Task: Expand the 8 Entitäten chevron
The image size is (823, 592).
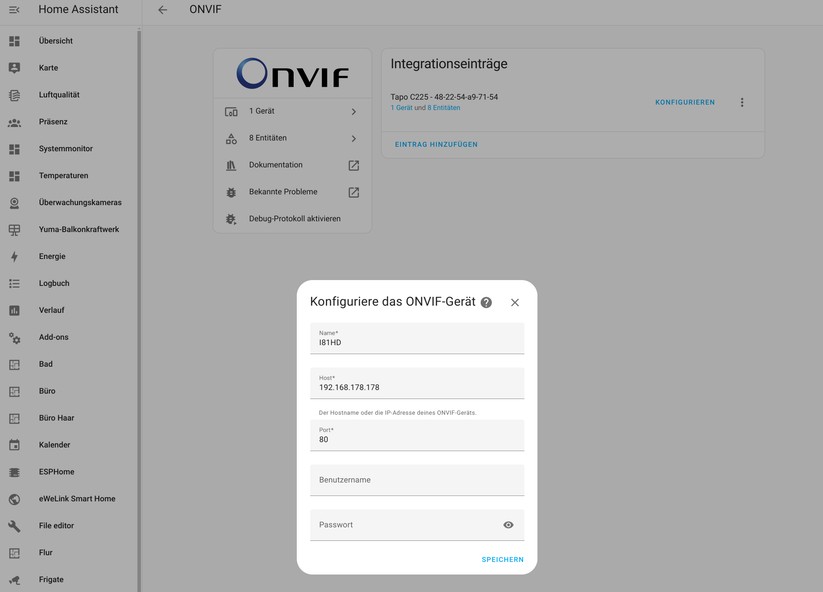Action: pos(354,139)
